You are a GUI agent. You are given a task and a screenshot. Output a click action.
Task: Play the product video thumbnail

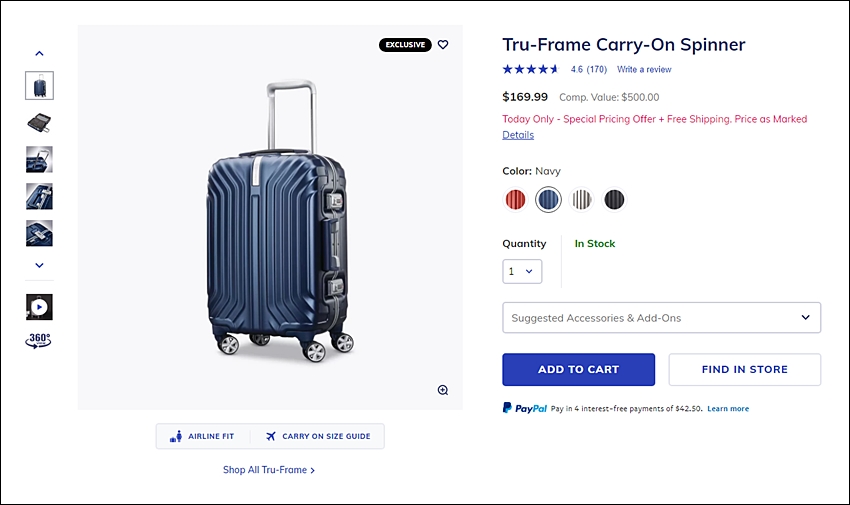[39, 307]
